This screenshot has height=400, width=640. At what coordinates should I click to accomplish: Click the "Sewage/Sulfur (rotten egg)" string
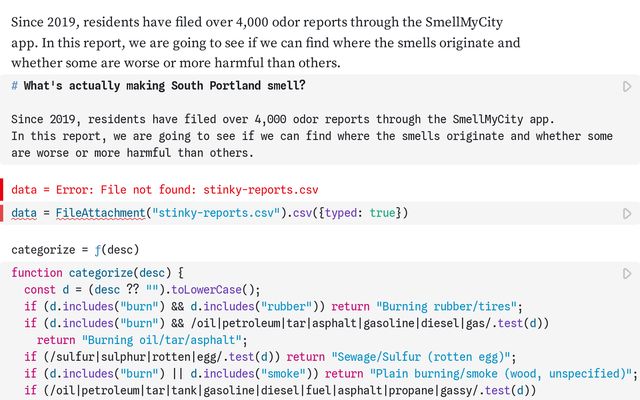click(421, 357)
